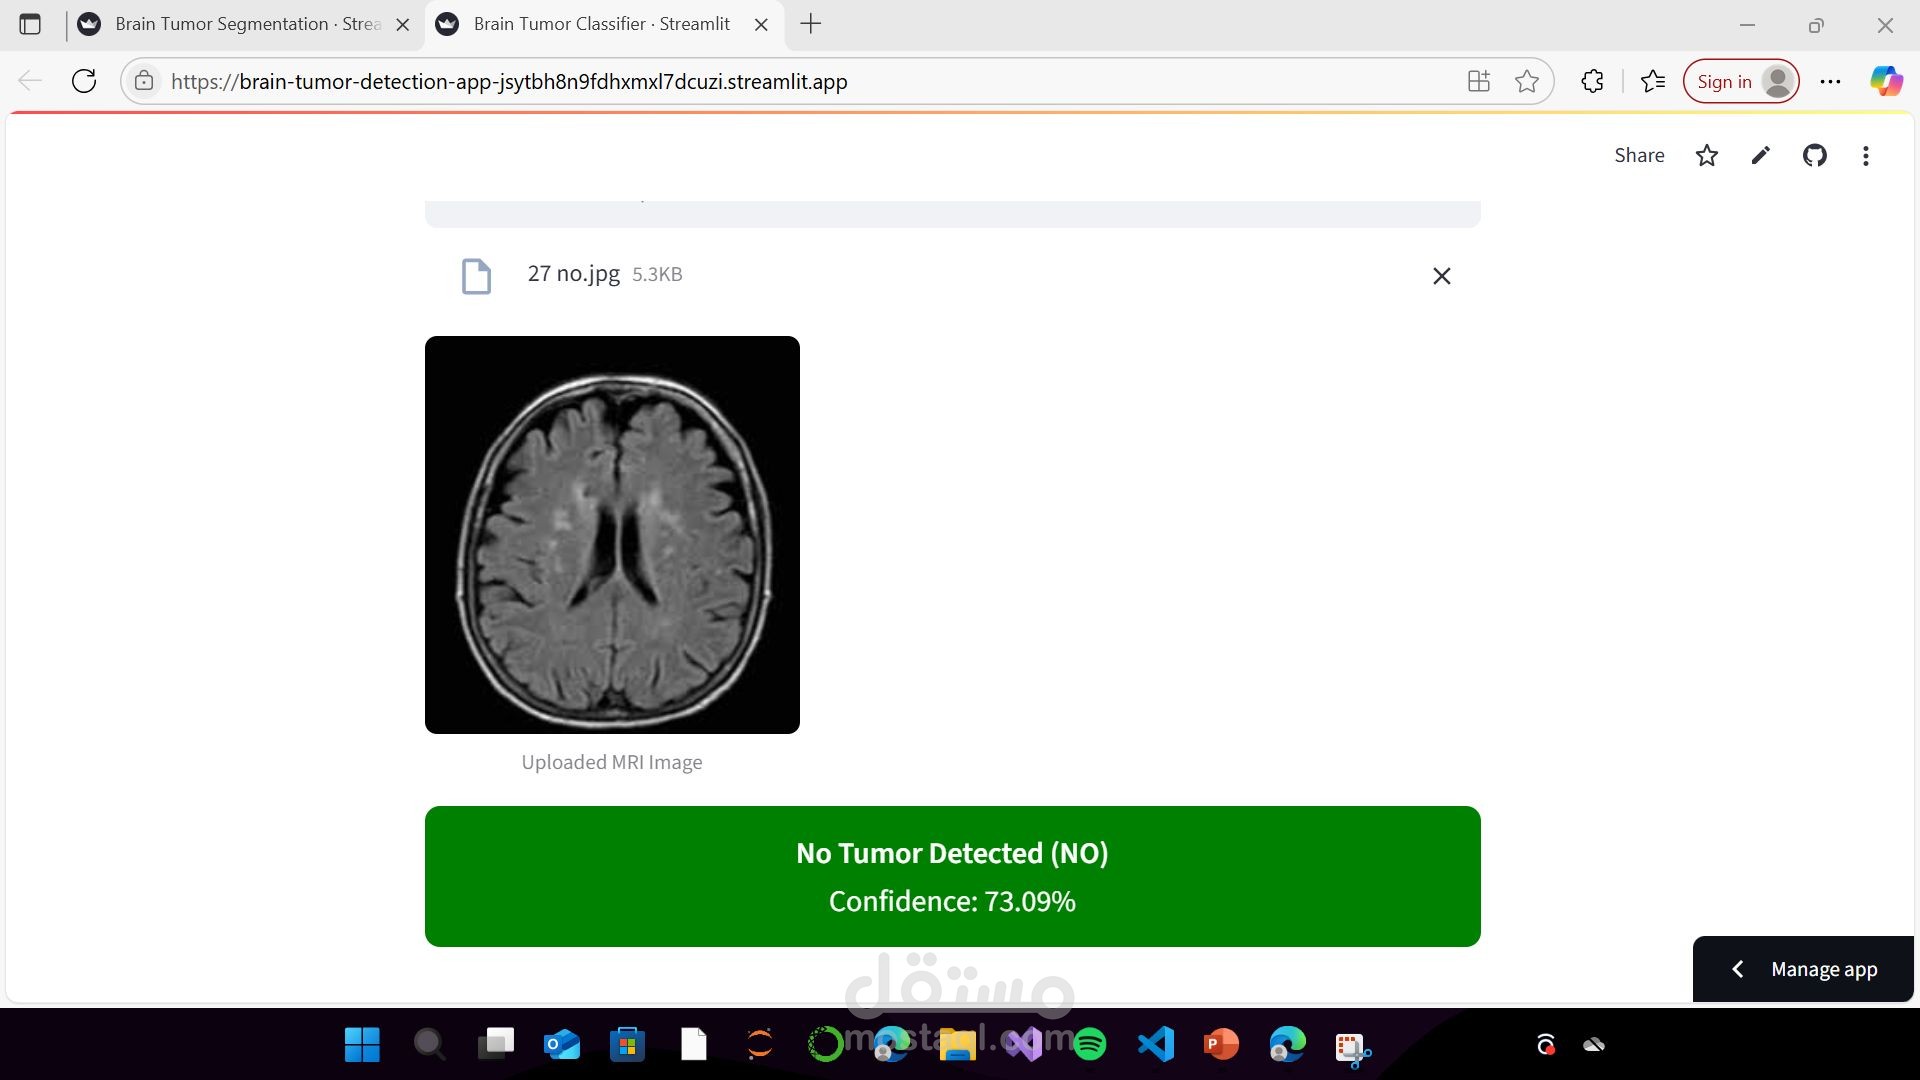Click the uploaded MRI image
The height and width of the screenshot is (1080, 1920).
click(x=612, y=535)
